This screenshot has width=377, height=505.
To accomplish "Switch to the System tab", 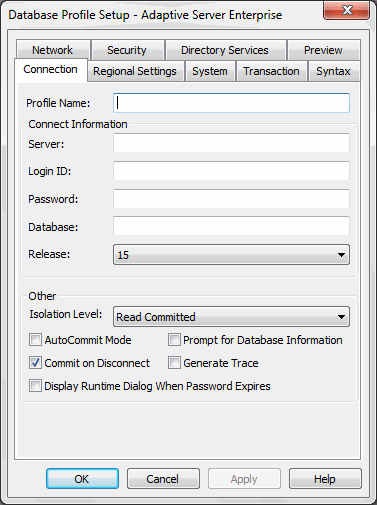I will coord(210,71).
